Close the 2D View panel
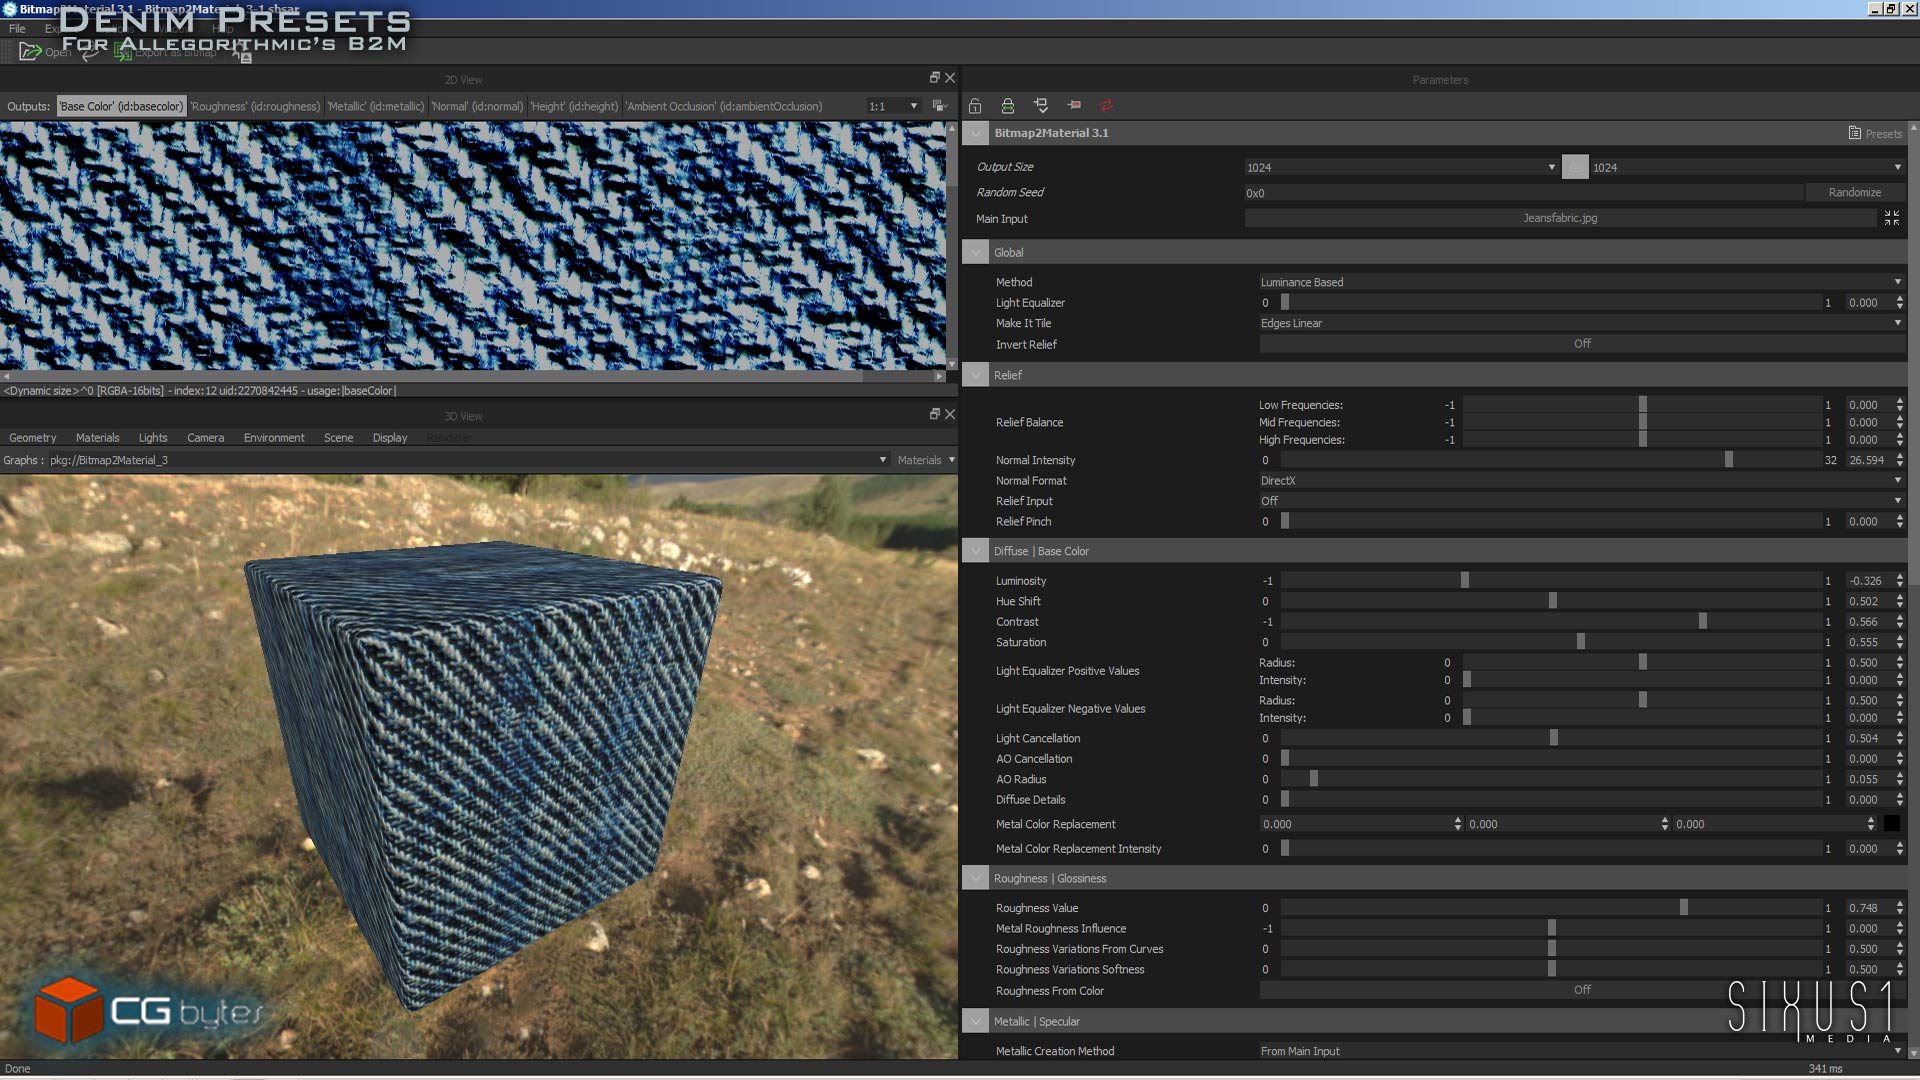This screenshot has height=1080, width=1920. point(950,77)
